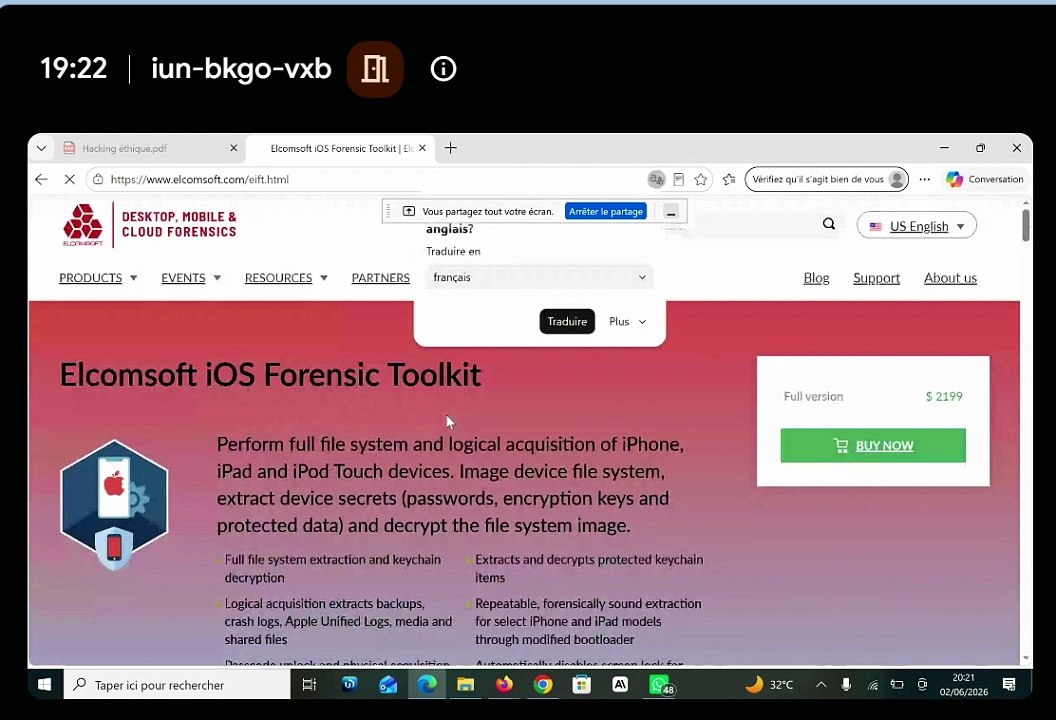Click the site info icon before the URL
The height and width of the screenshot is (720, 1056).
click(x=98, y=179)
